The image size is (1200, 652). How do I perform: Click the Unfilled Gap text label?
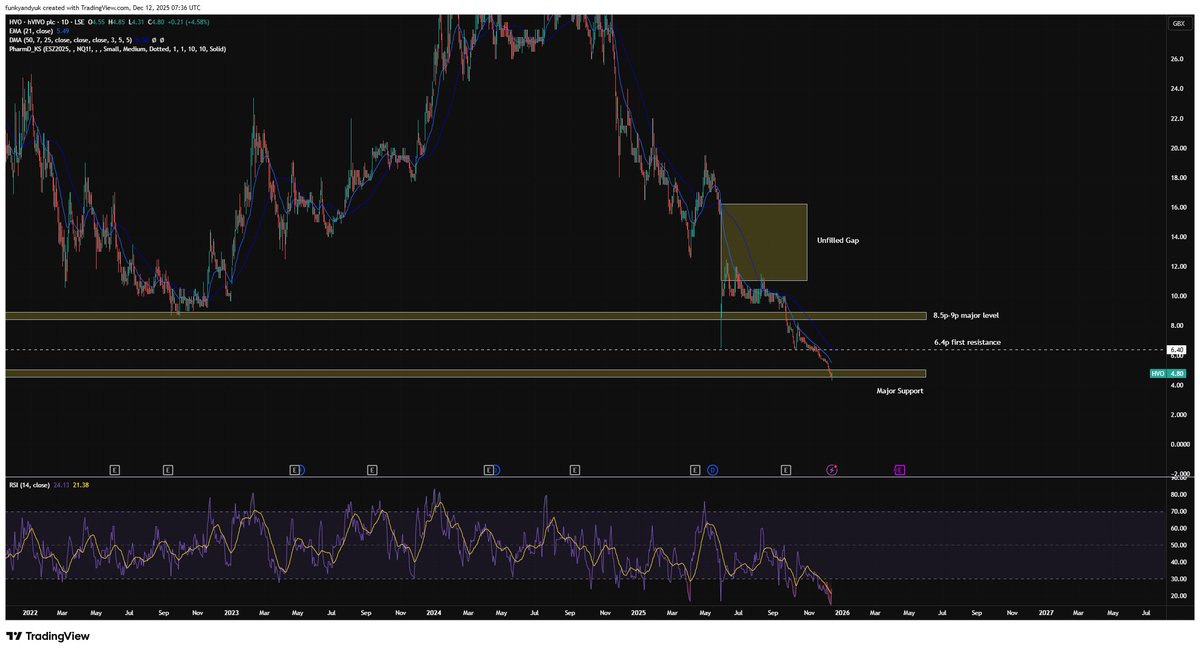pos(838,241)
